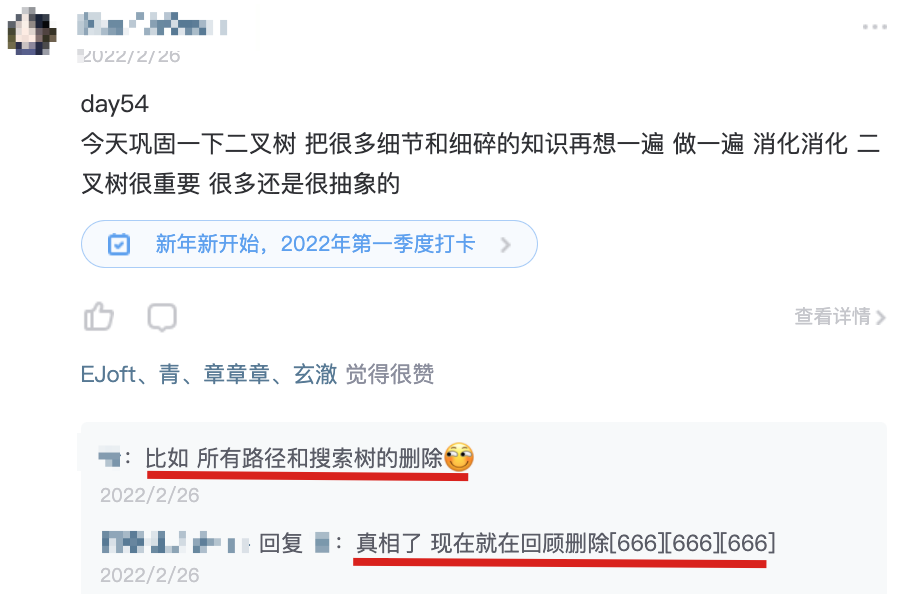Open liker 章章章's profile
This screenshot has height=594, width=898.
tap(237, 375)
